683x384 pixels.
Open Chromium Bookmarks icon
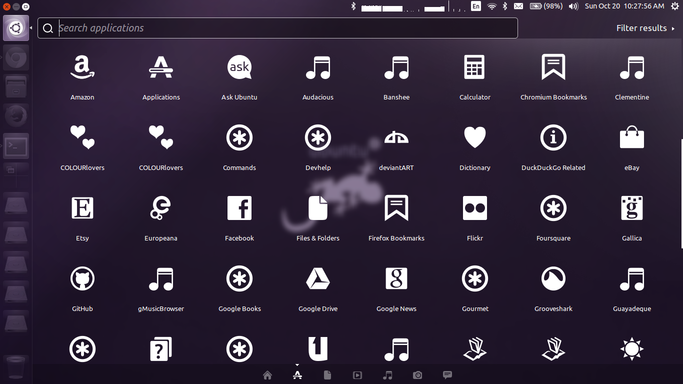[553, 67]
